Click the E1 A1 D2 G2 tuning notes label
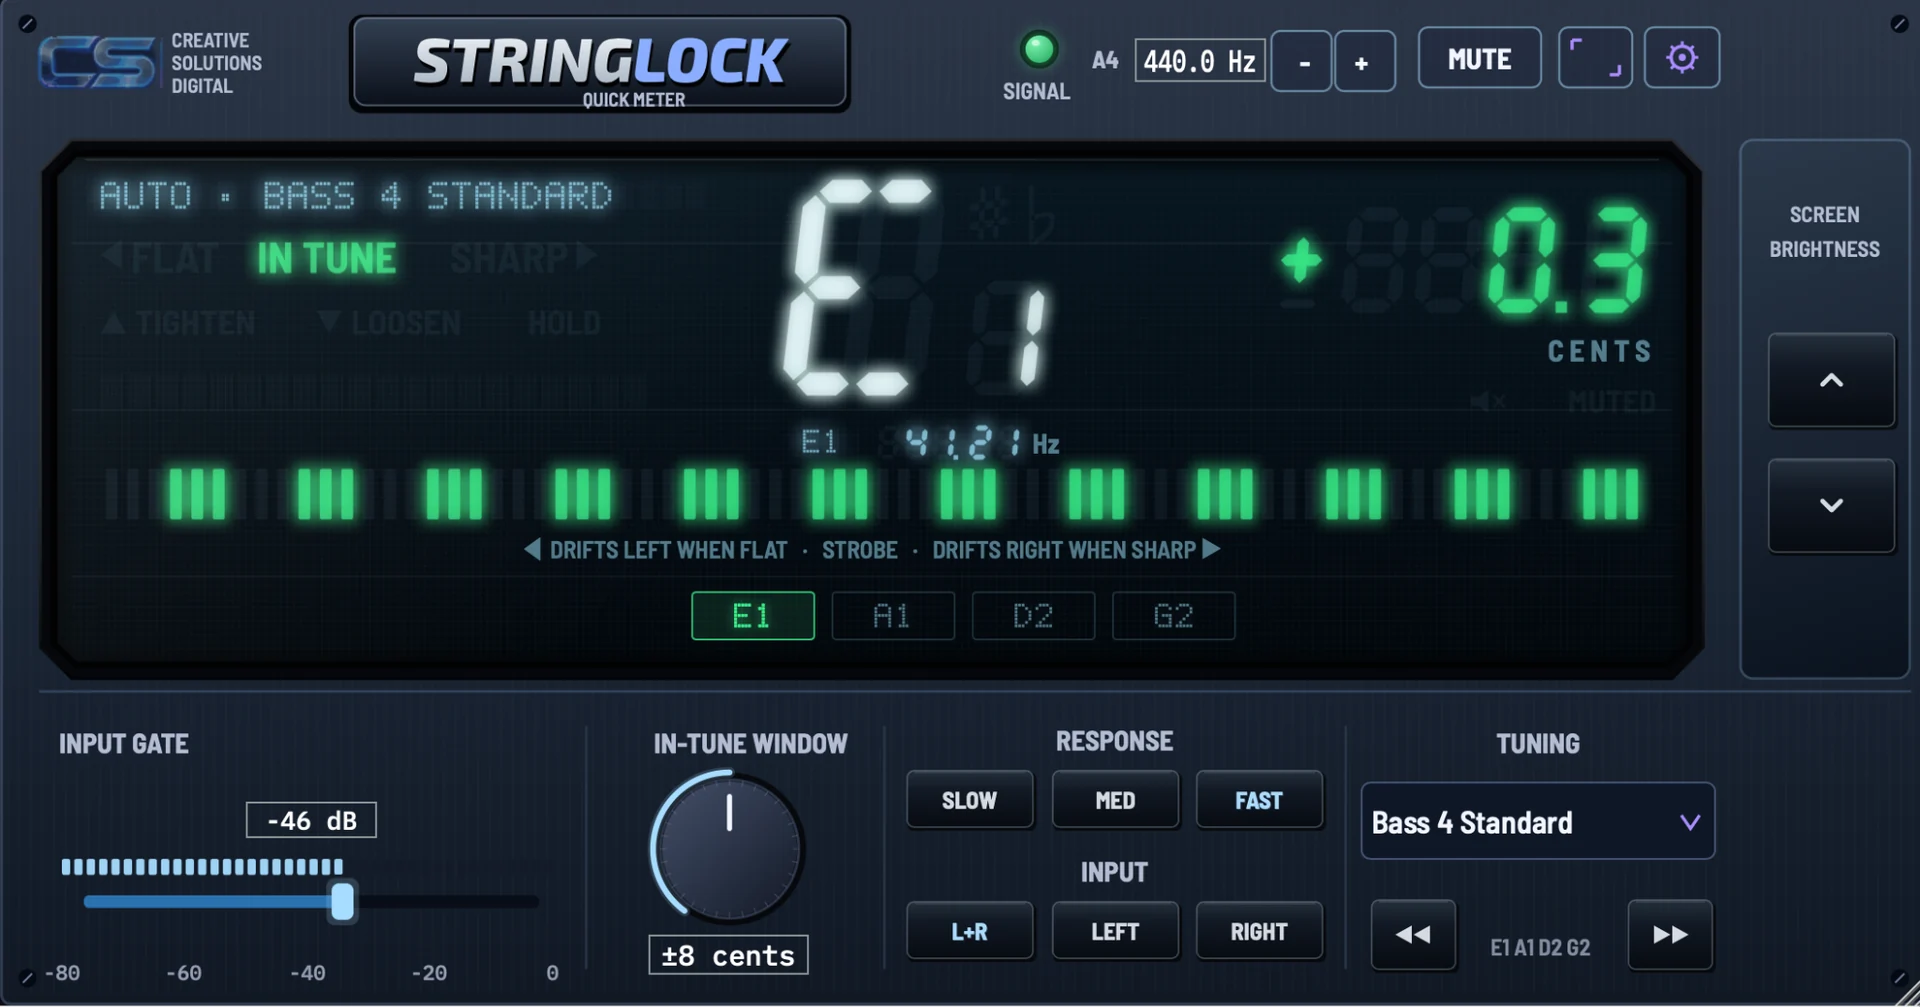 [x=1540, y=947]
